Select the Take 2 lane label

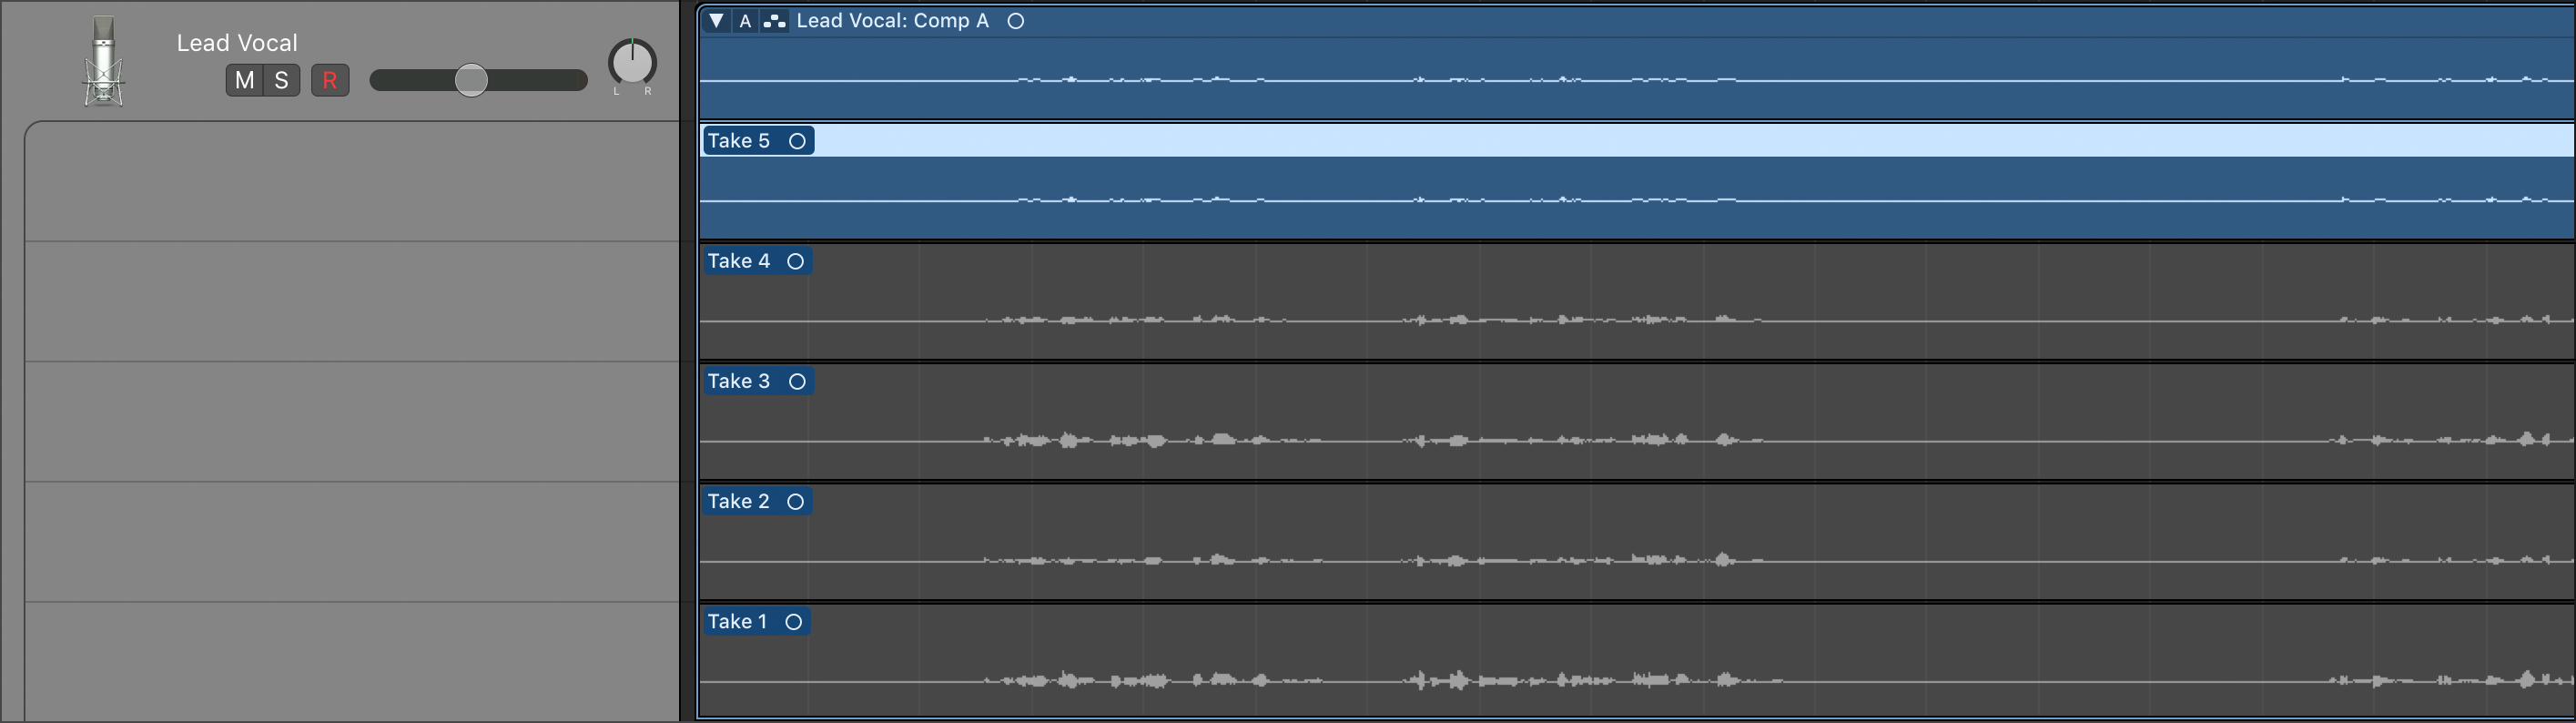[738, 501]
